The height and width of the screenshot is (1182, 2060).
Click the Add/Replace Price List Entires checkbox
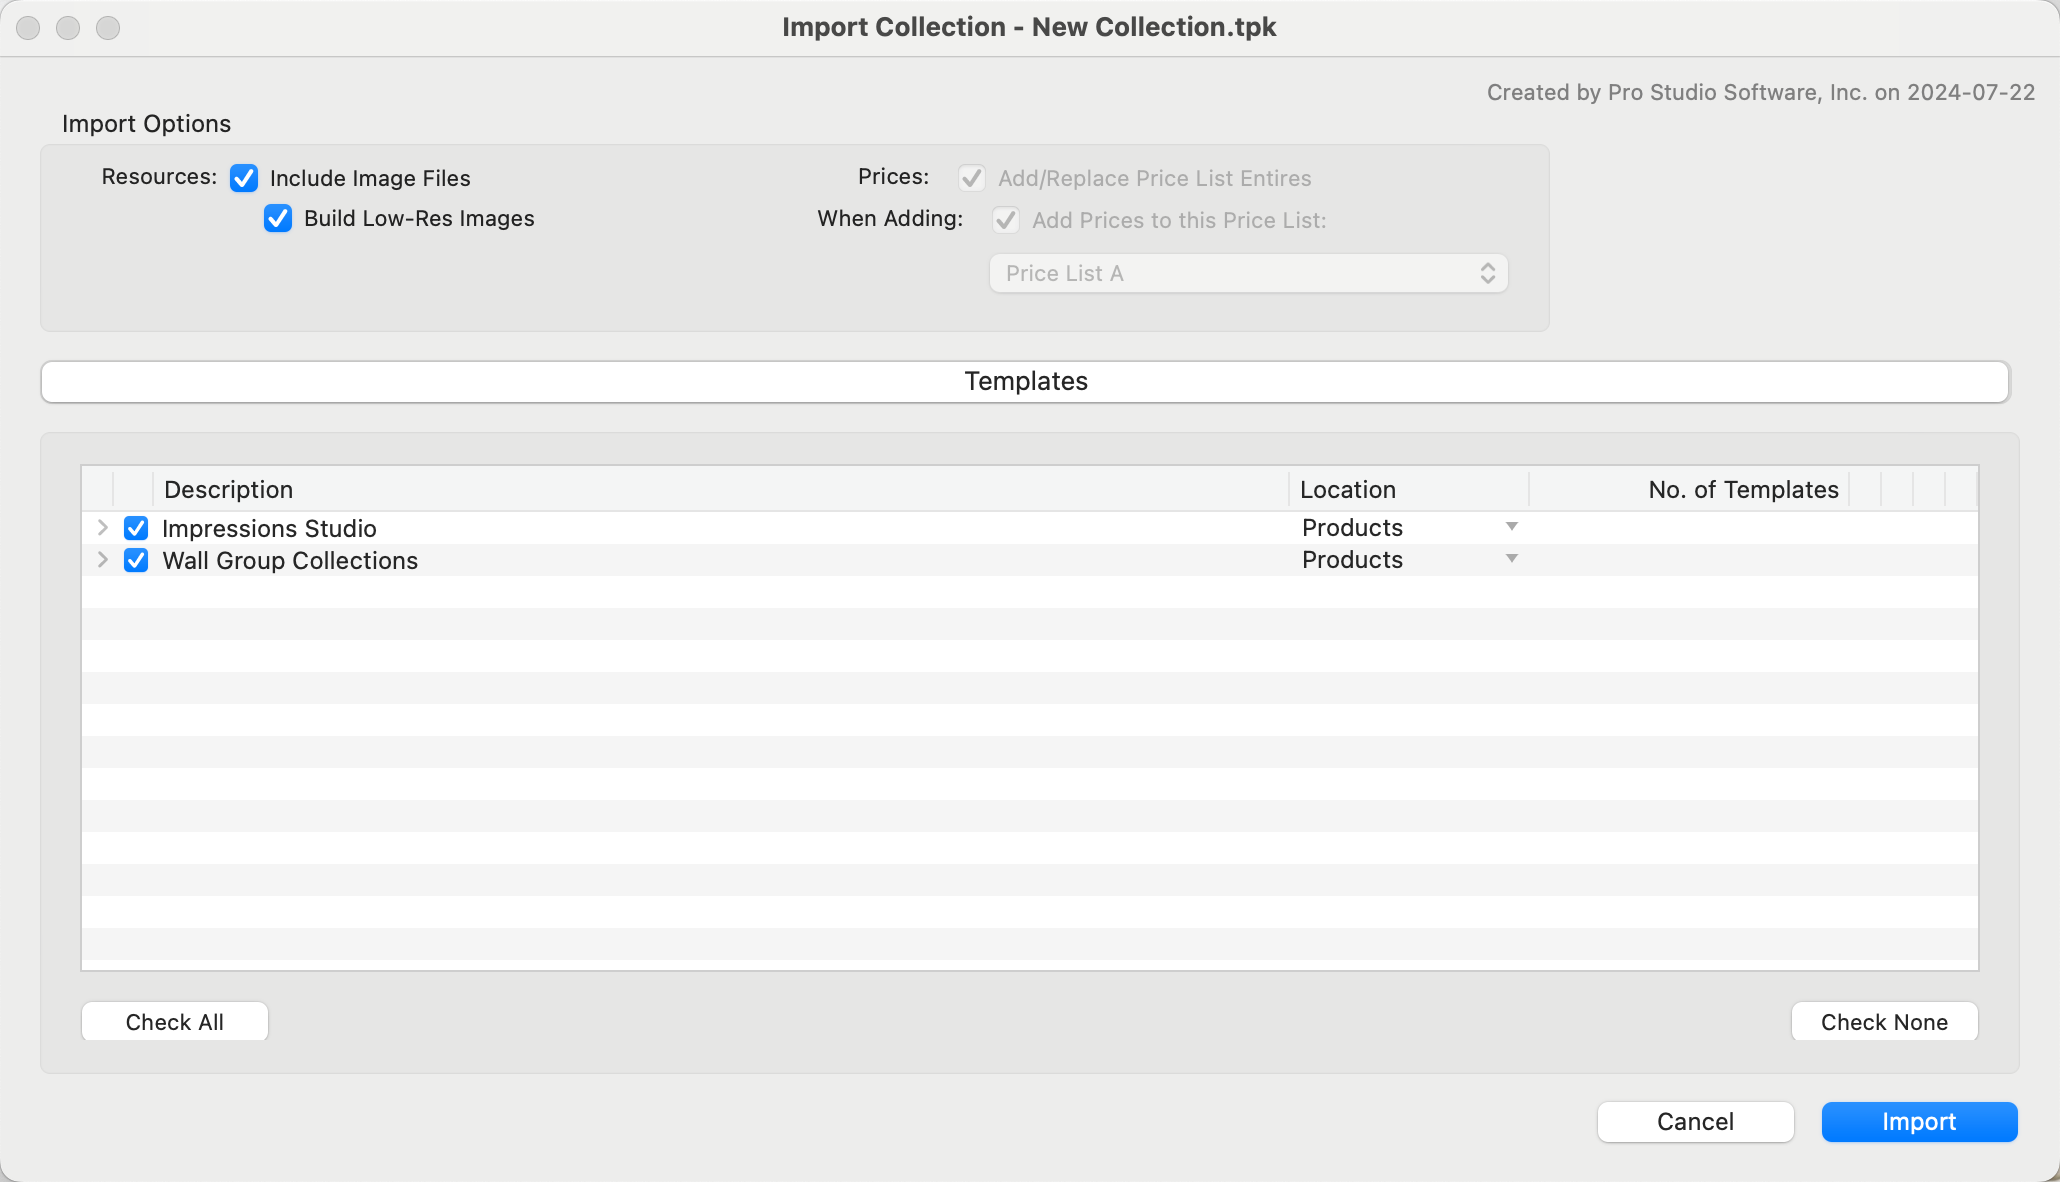972,178
